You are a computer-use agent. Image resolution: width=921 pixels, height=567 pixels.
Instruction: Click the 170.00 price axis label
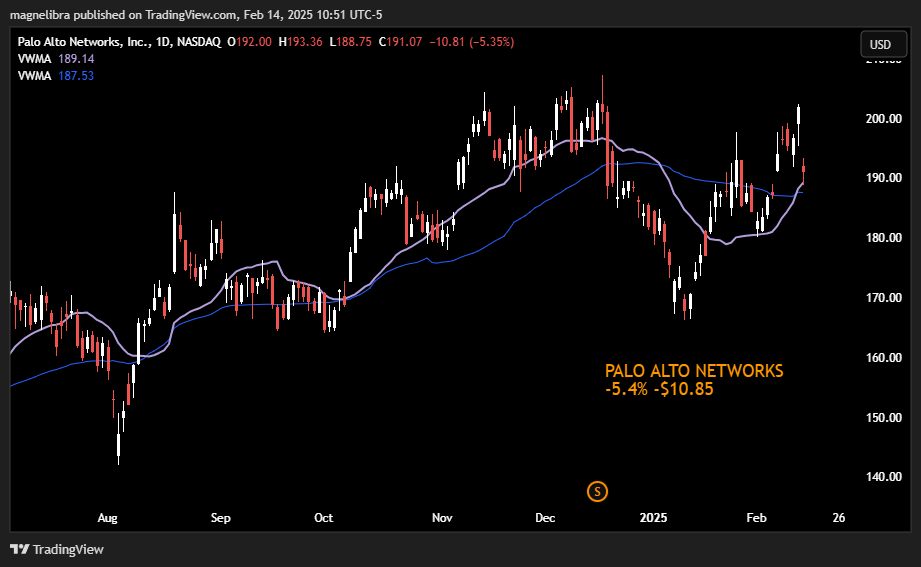point(883,297)
